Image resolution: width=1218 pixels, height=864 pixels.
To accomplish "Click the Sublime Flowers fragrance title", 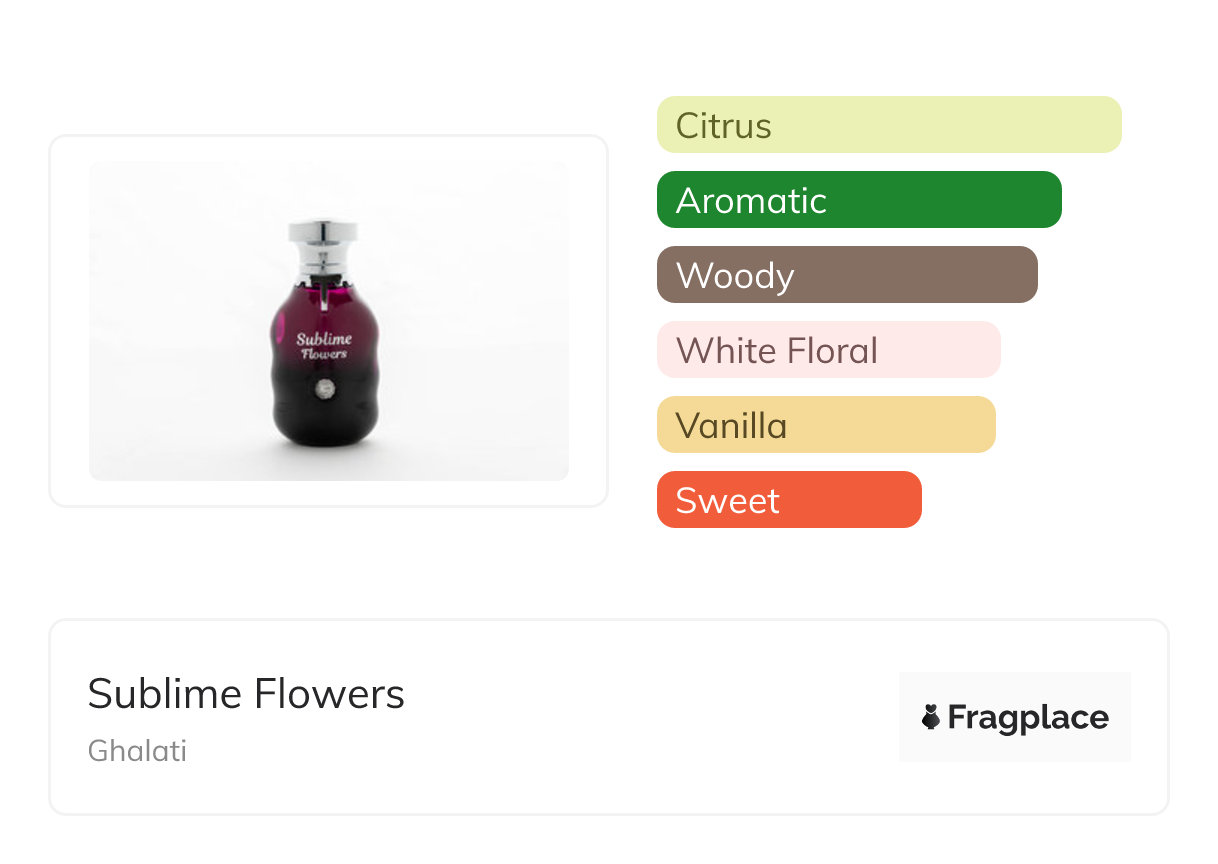I will [246, 693].
